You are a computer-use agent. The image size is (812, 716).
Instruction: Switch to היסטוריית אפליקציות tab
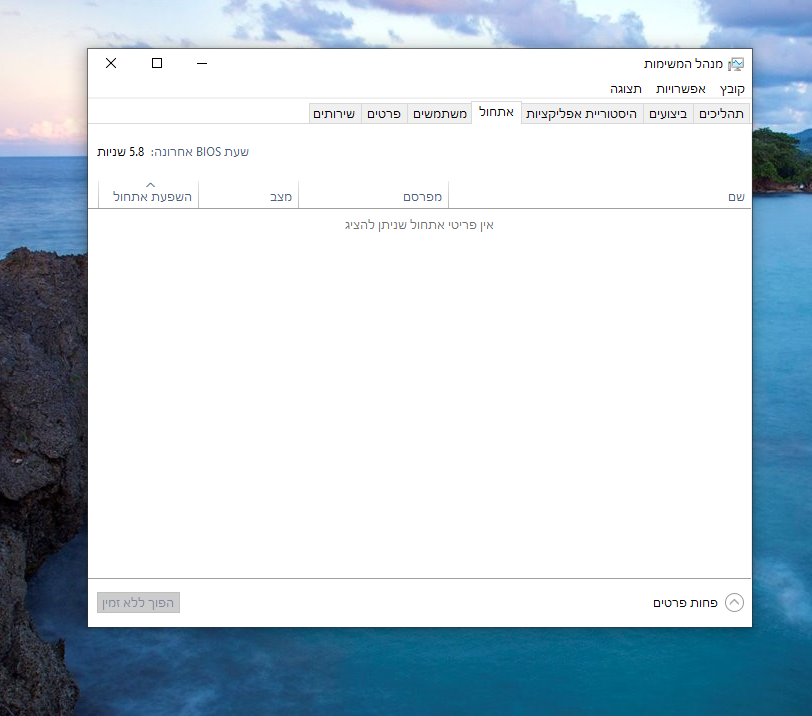coord(582,113)
